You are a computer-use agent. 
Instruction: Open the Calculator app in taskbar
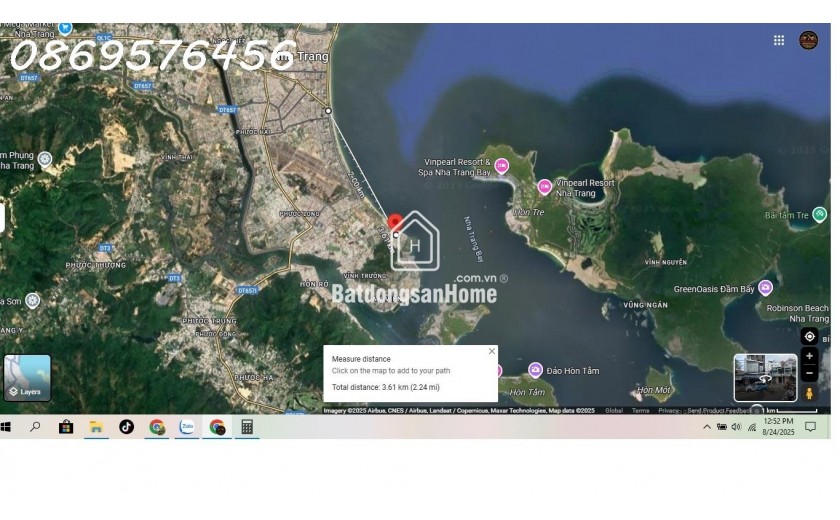point(247,427)
